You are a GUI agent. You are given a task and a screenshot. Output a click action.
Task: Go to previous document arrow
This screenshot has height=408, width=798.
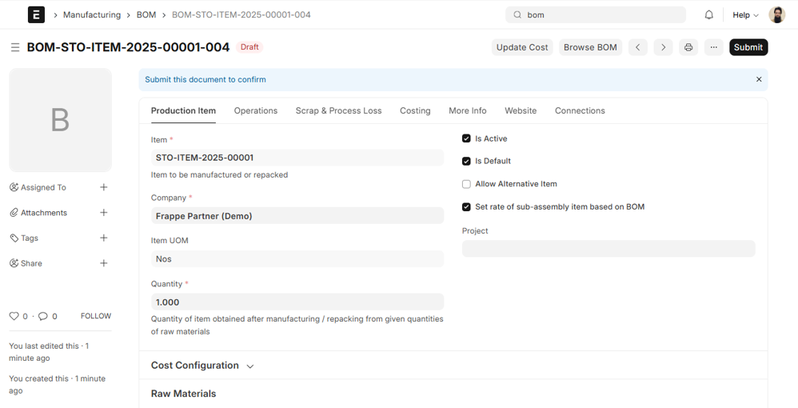pos(637,47)
